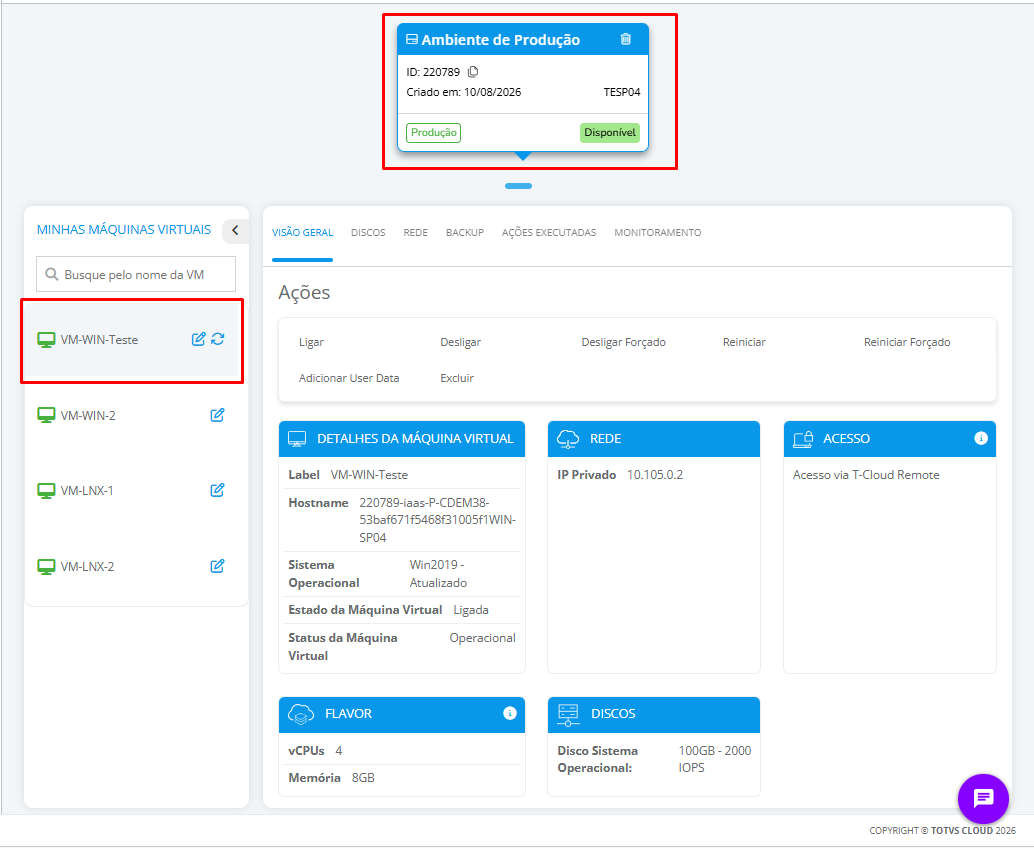1034x848 pixels.
Task: Collapse the Minhas Máquinas Virtuais sidebar
Action: (235, 231)
